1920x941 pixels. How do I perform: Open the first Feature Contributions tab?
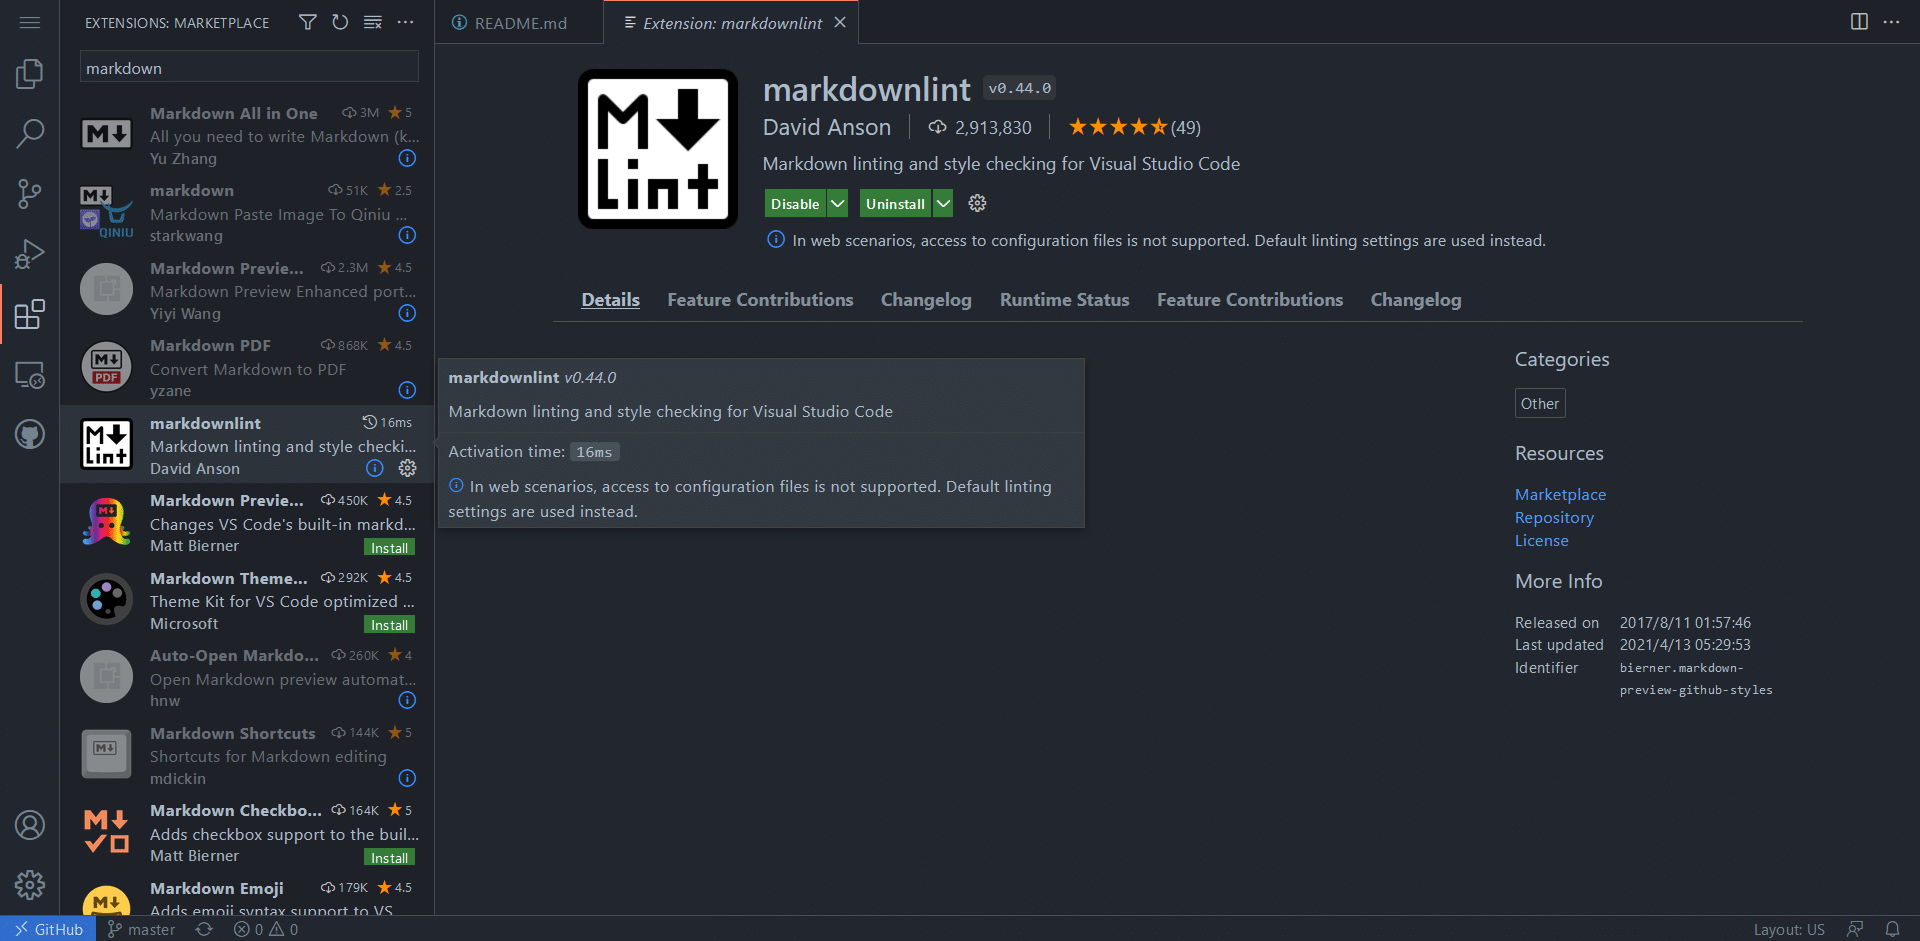(760, 300)
